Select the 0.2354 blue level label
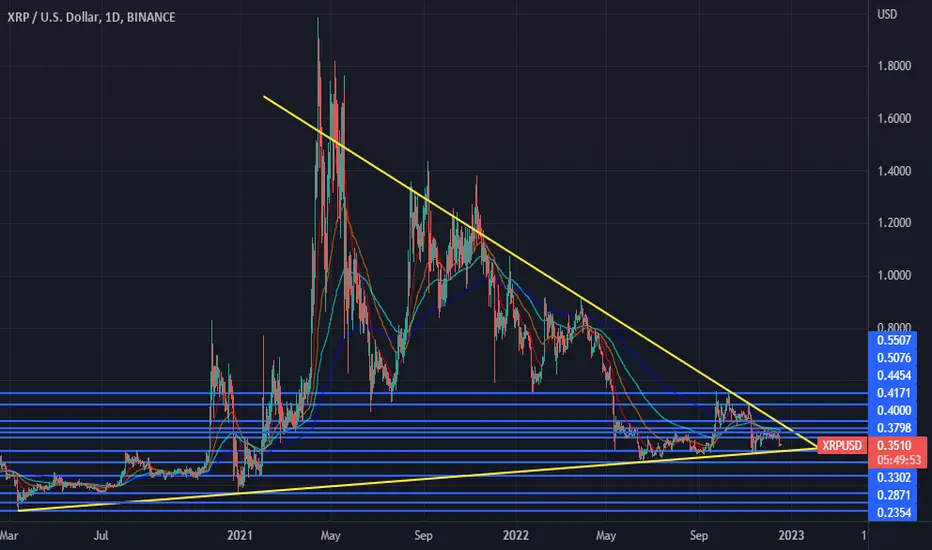Image resolution: width=932 pixels, height=550 pixels. click(x=894, y=513)
